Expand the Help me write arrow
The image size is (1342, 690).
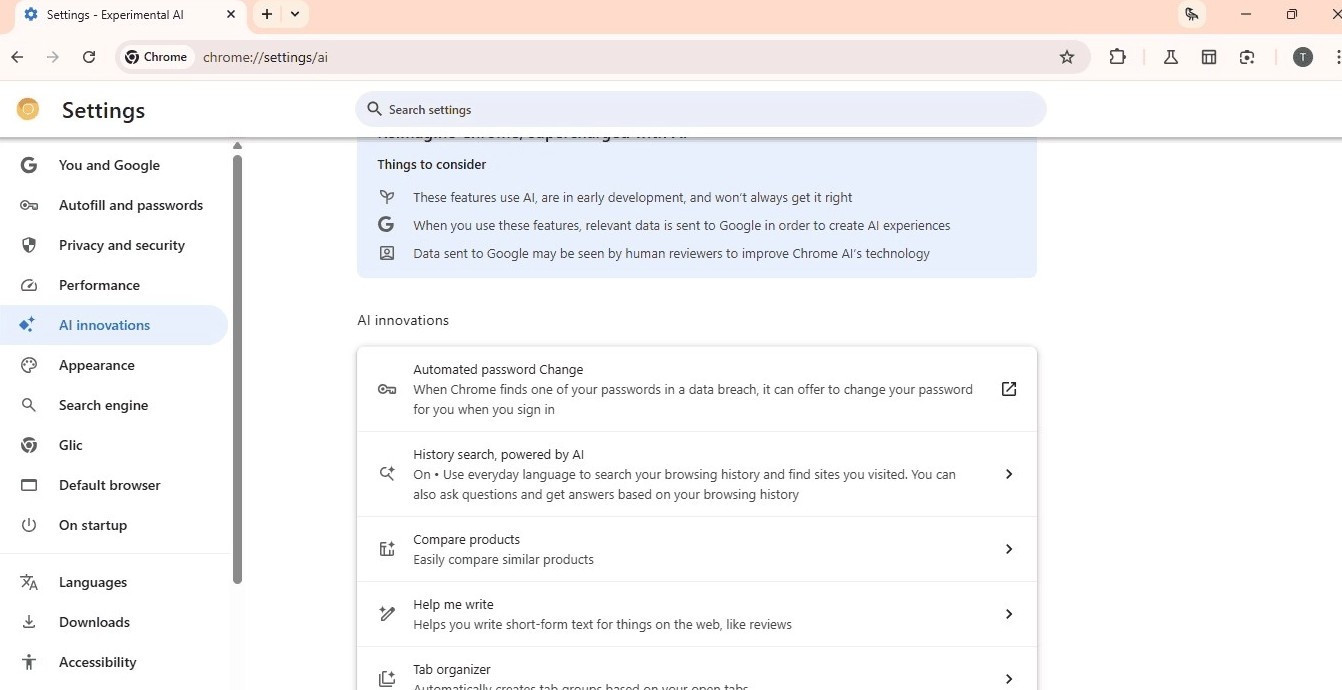pos(1009,614)
